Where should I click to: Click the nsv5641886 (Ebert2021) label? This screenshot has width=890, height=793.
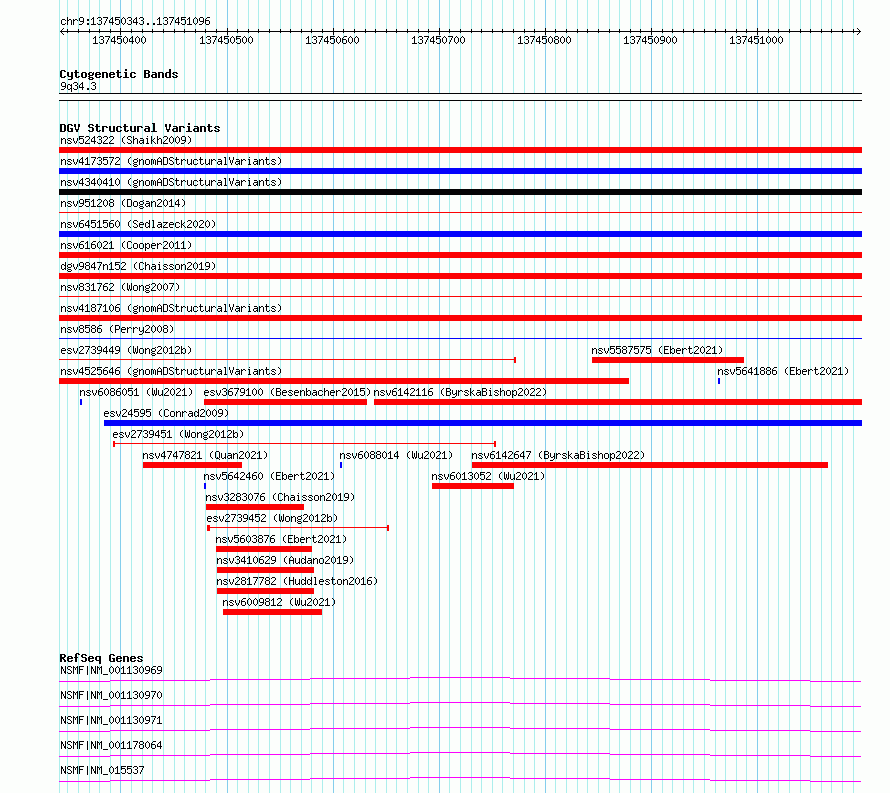(x=783, y=371)
